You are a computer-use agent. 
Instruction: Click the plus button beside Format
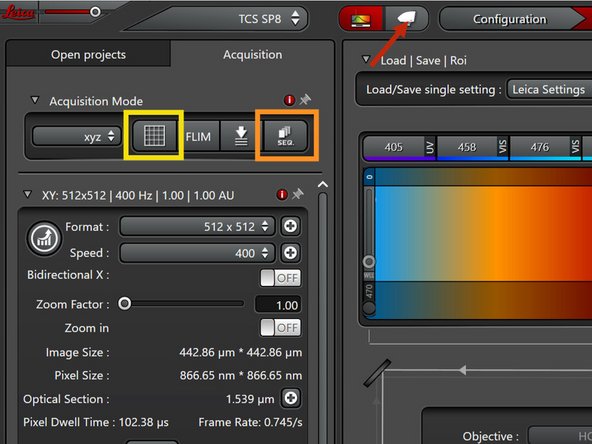tap(290, 227)
